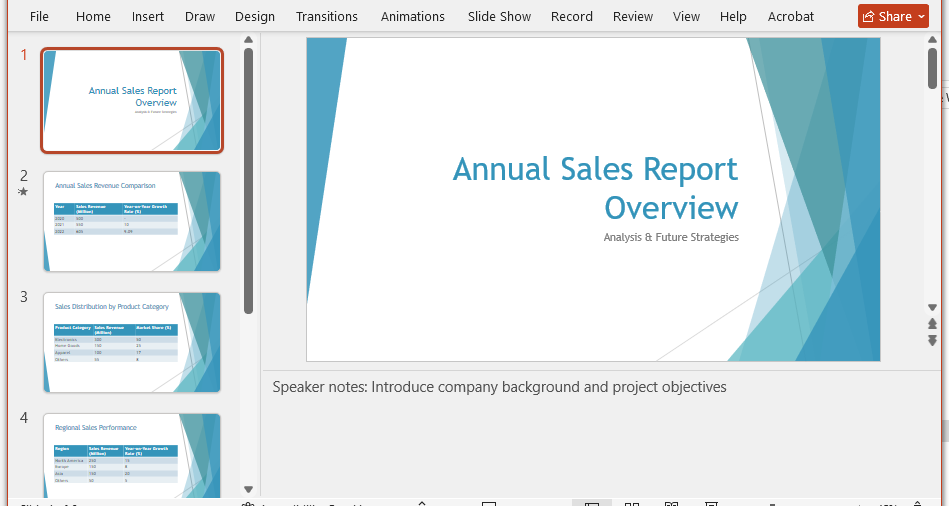Viewport: 949px width, 506px height.
Task: Click the animation star icon under slide 2
Action: (24, 192)
